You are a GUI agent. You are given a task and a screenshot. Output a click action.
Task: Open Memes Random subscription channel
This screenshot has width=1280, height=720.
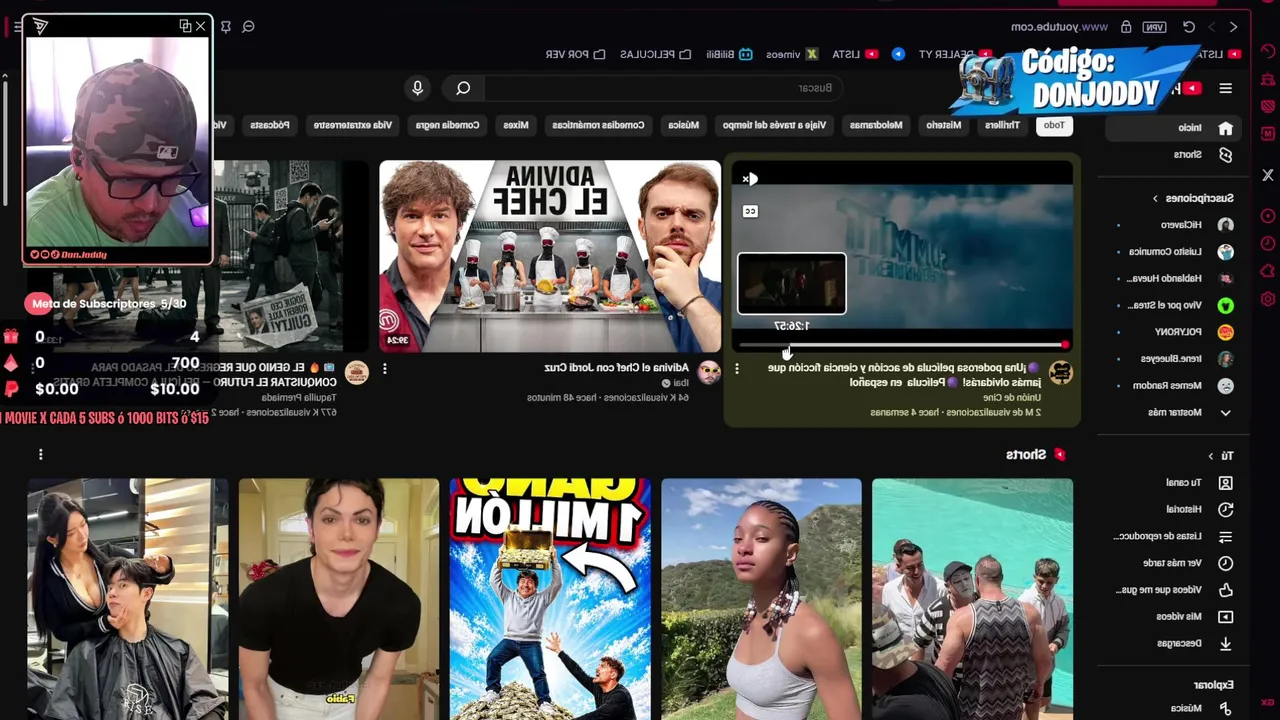click(1172, 386)
